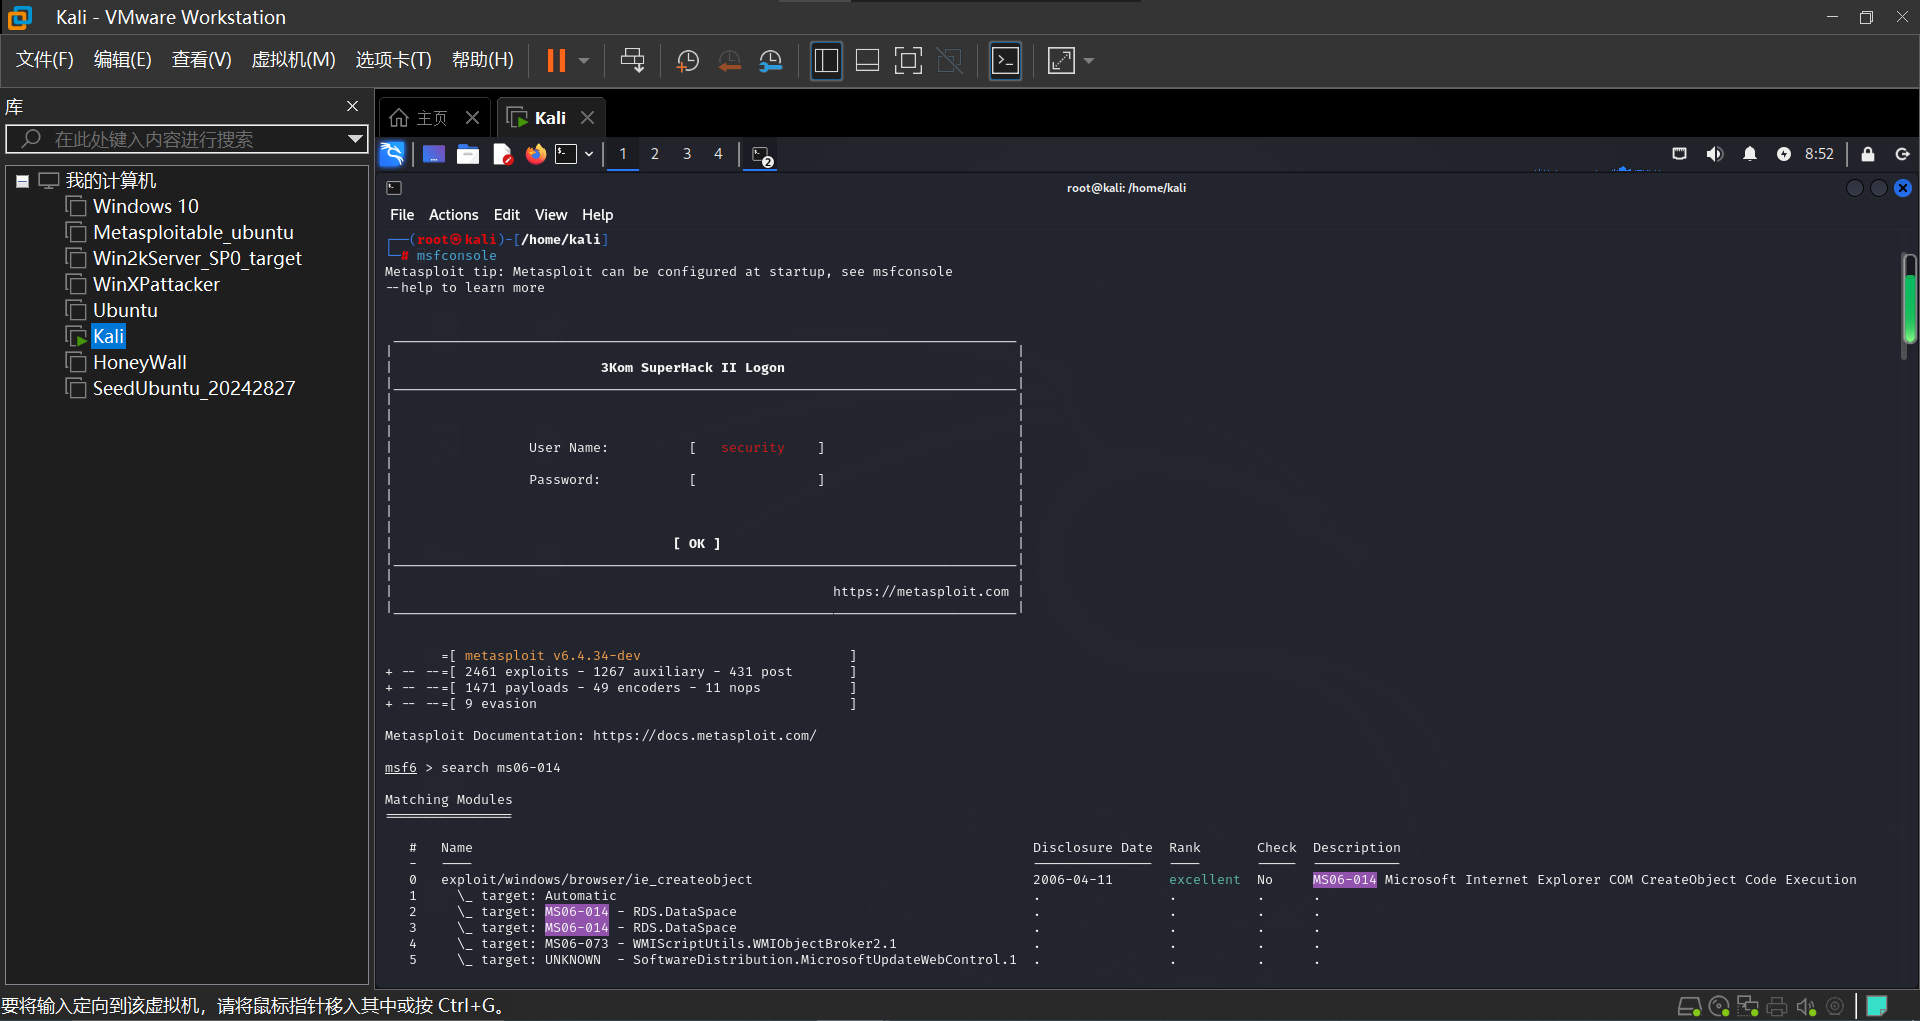Open the Kali dragon applications menu
Screen dimensions: 1920x1021
pyautogui.click(x=392, y=154)
